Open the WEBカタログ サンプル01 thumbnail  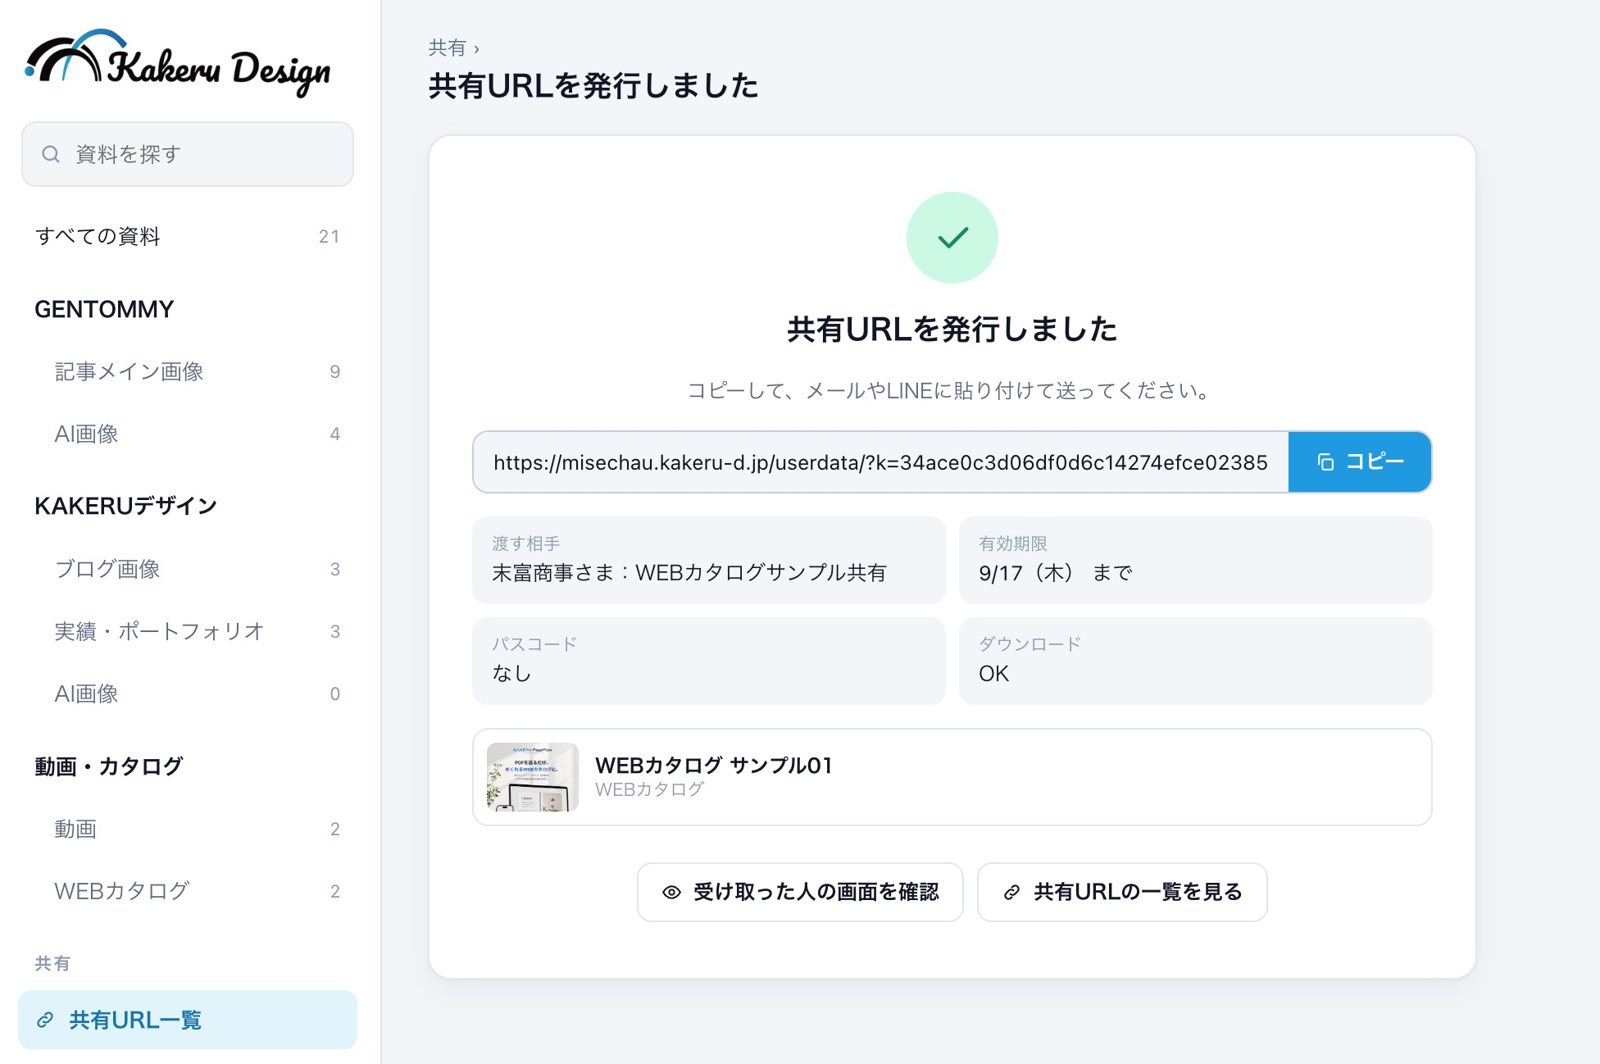click(532, 777)
